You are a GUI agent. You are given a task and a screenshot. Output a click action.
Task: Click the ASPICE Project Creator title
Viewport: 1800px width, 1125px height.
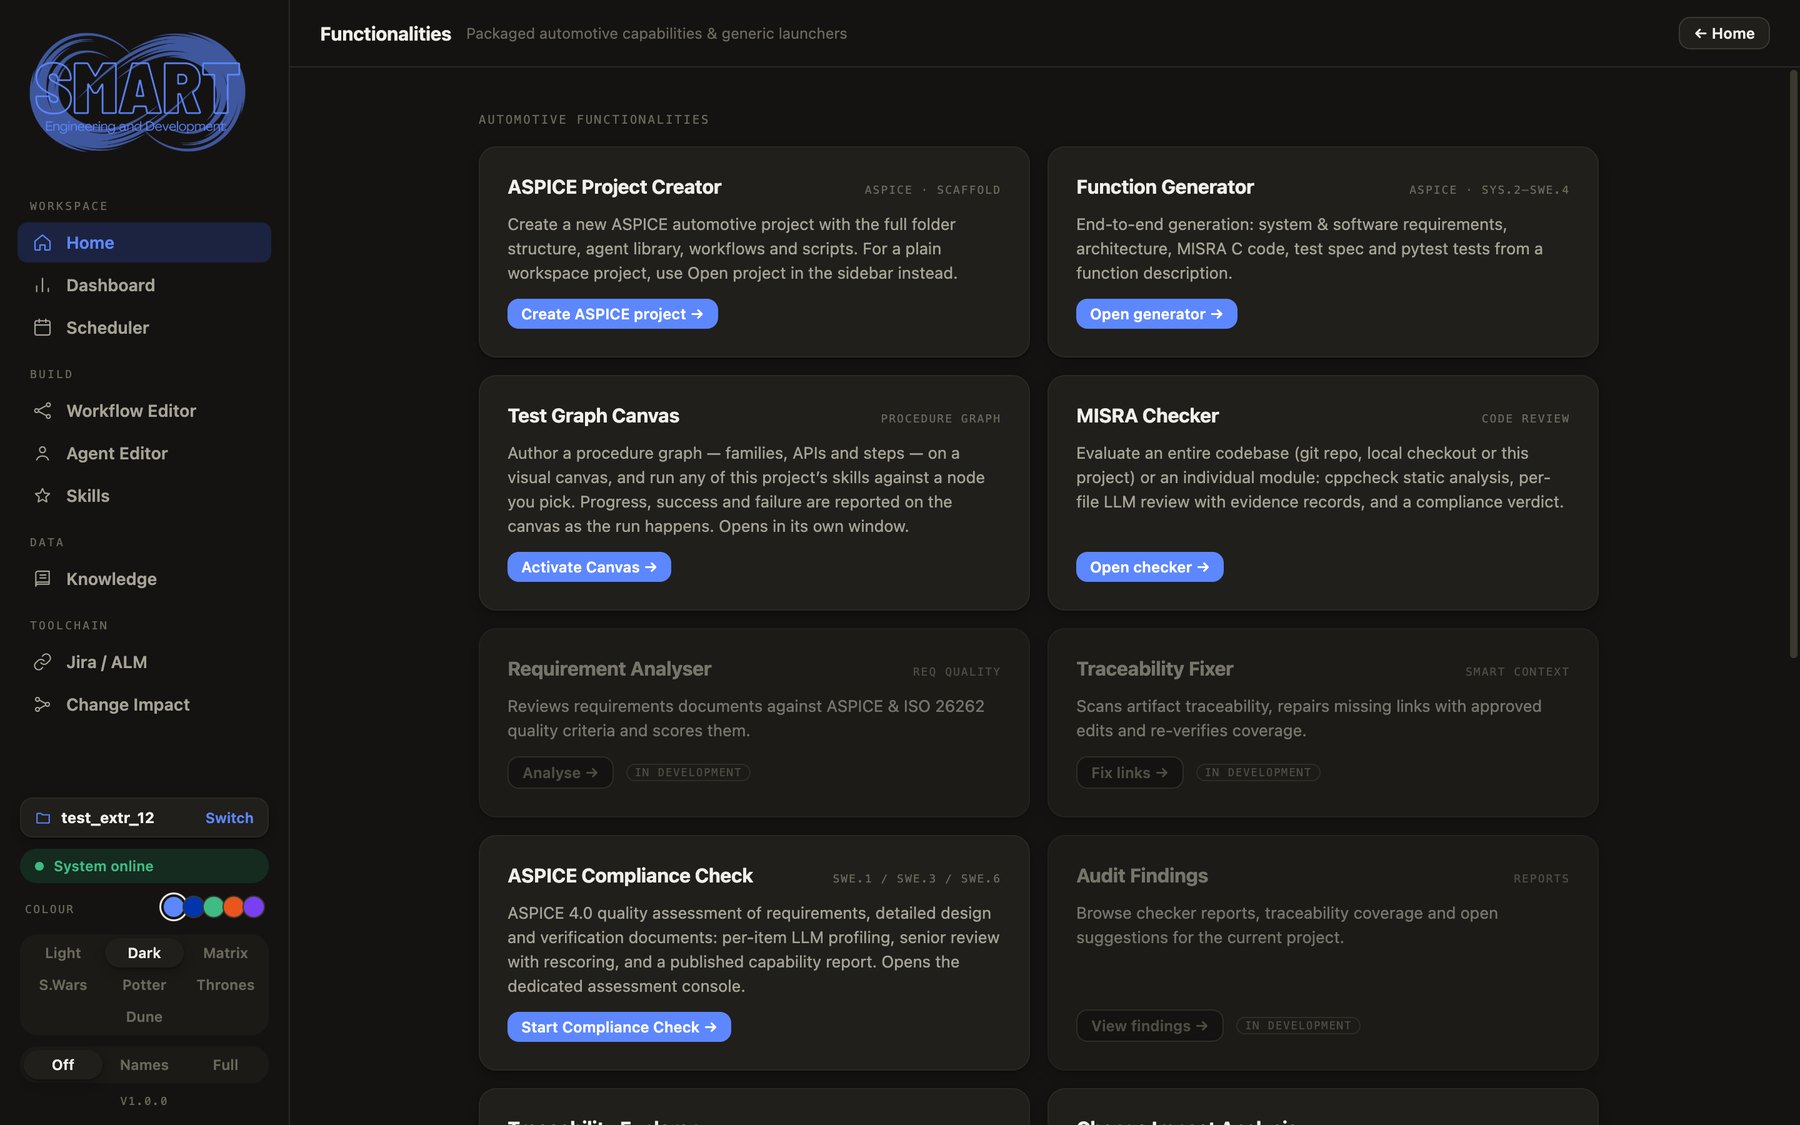[614, 187]
